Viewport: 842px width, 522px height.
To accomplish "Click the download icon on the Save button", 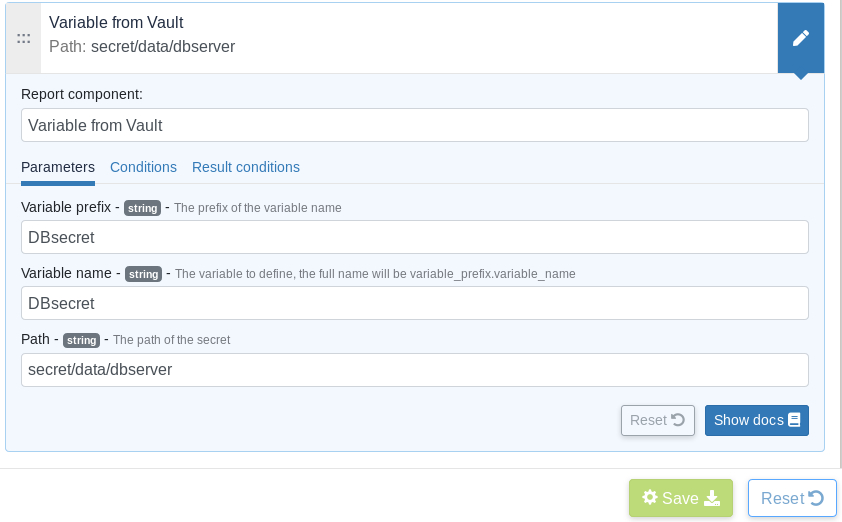I will [712, 498].
